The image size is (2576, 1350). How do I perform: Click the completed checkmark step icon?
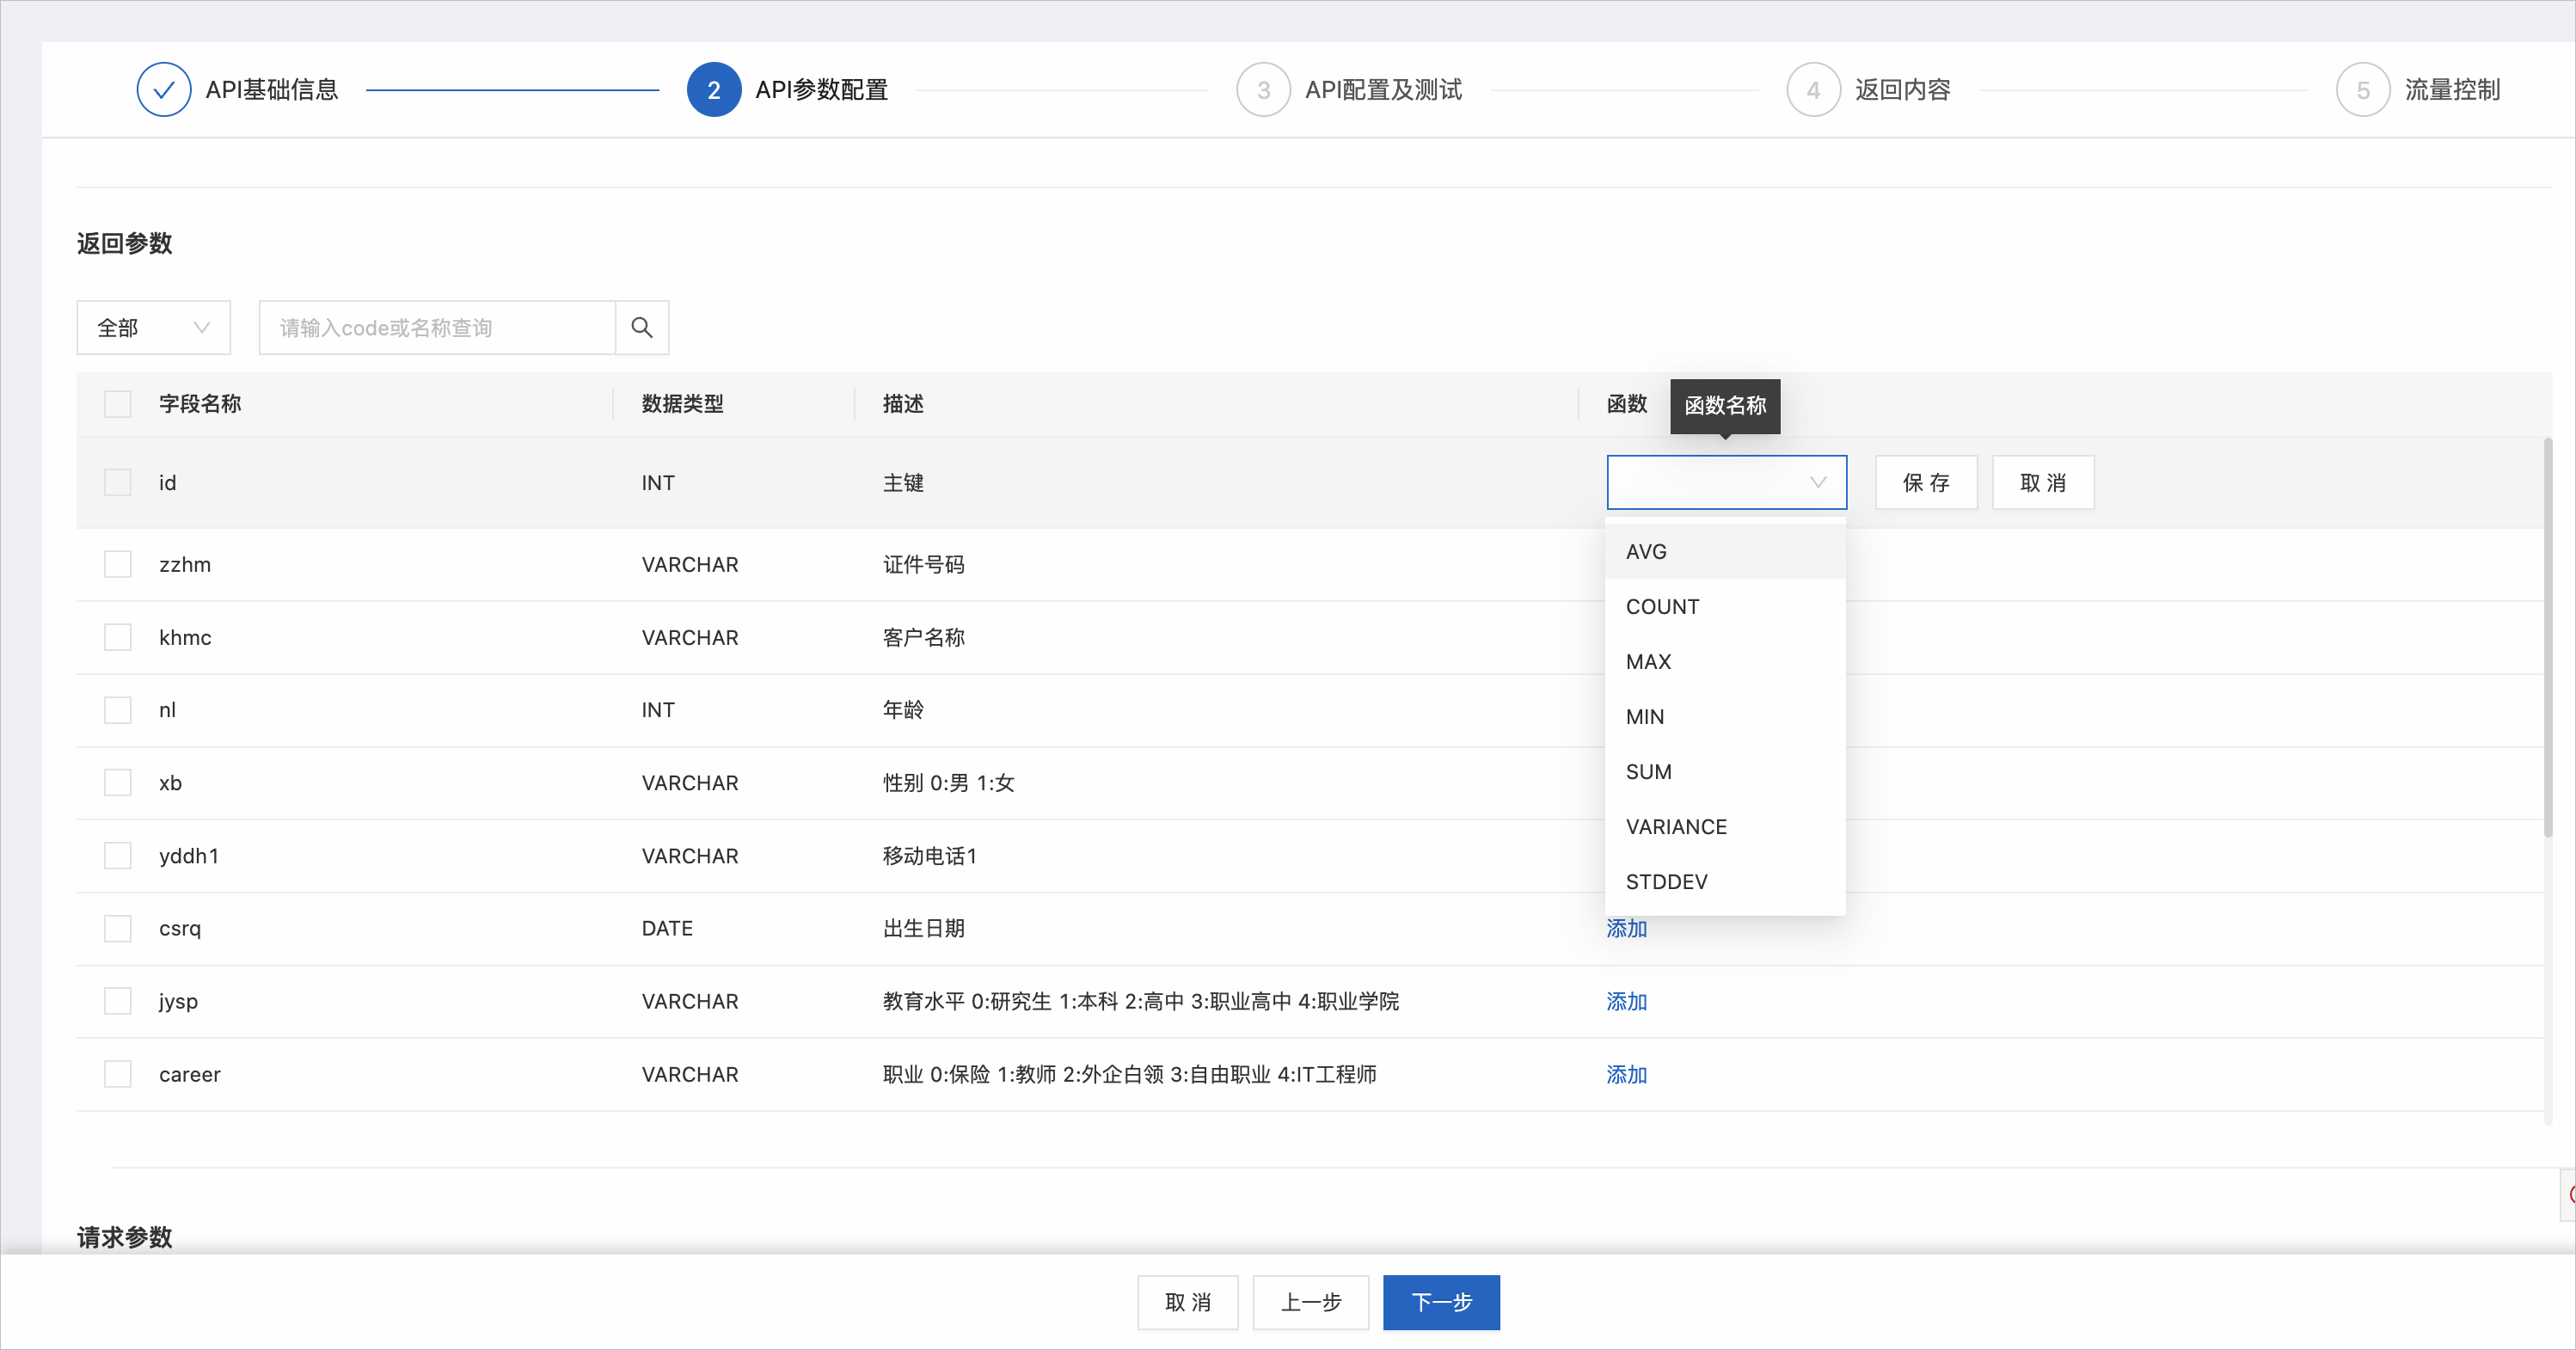point(164,90)
